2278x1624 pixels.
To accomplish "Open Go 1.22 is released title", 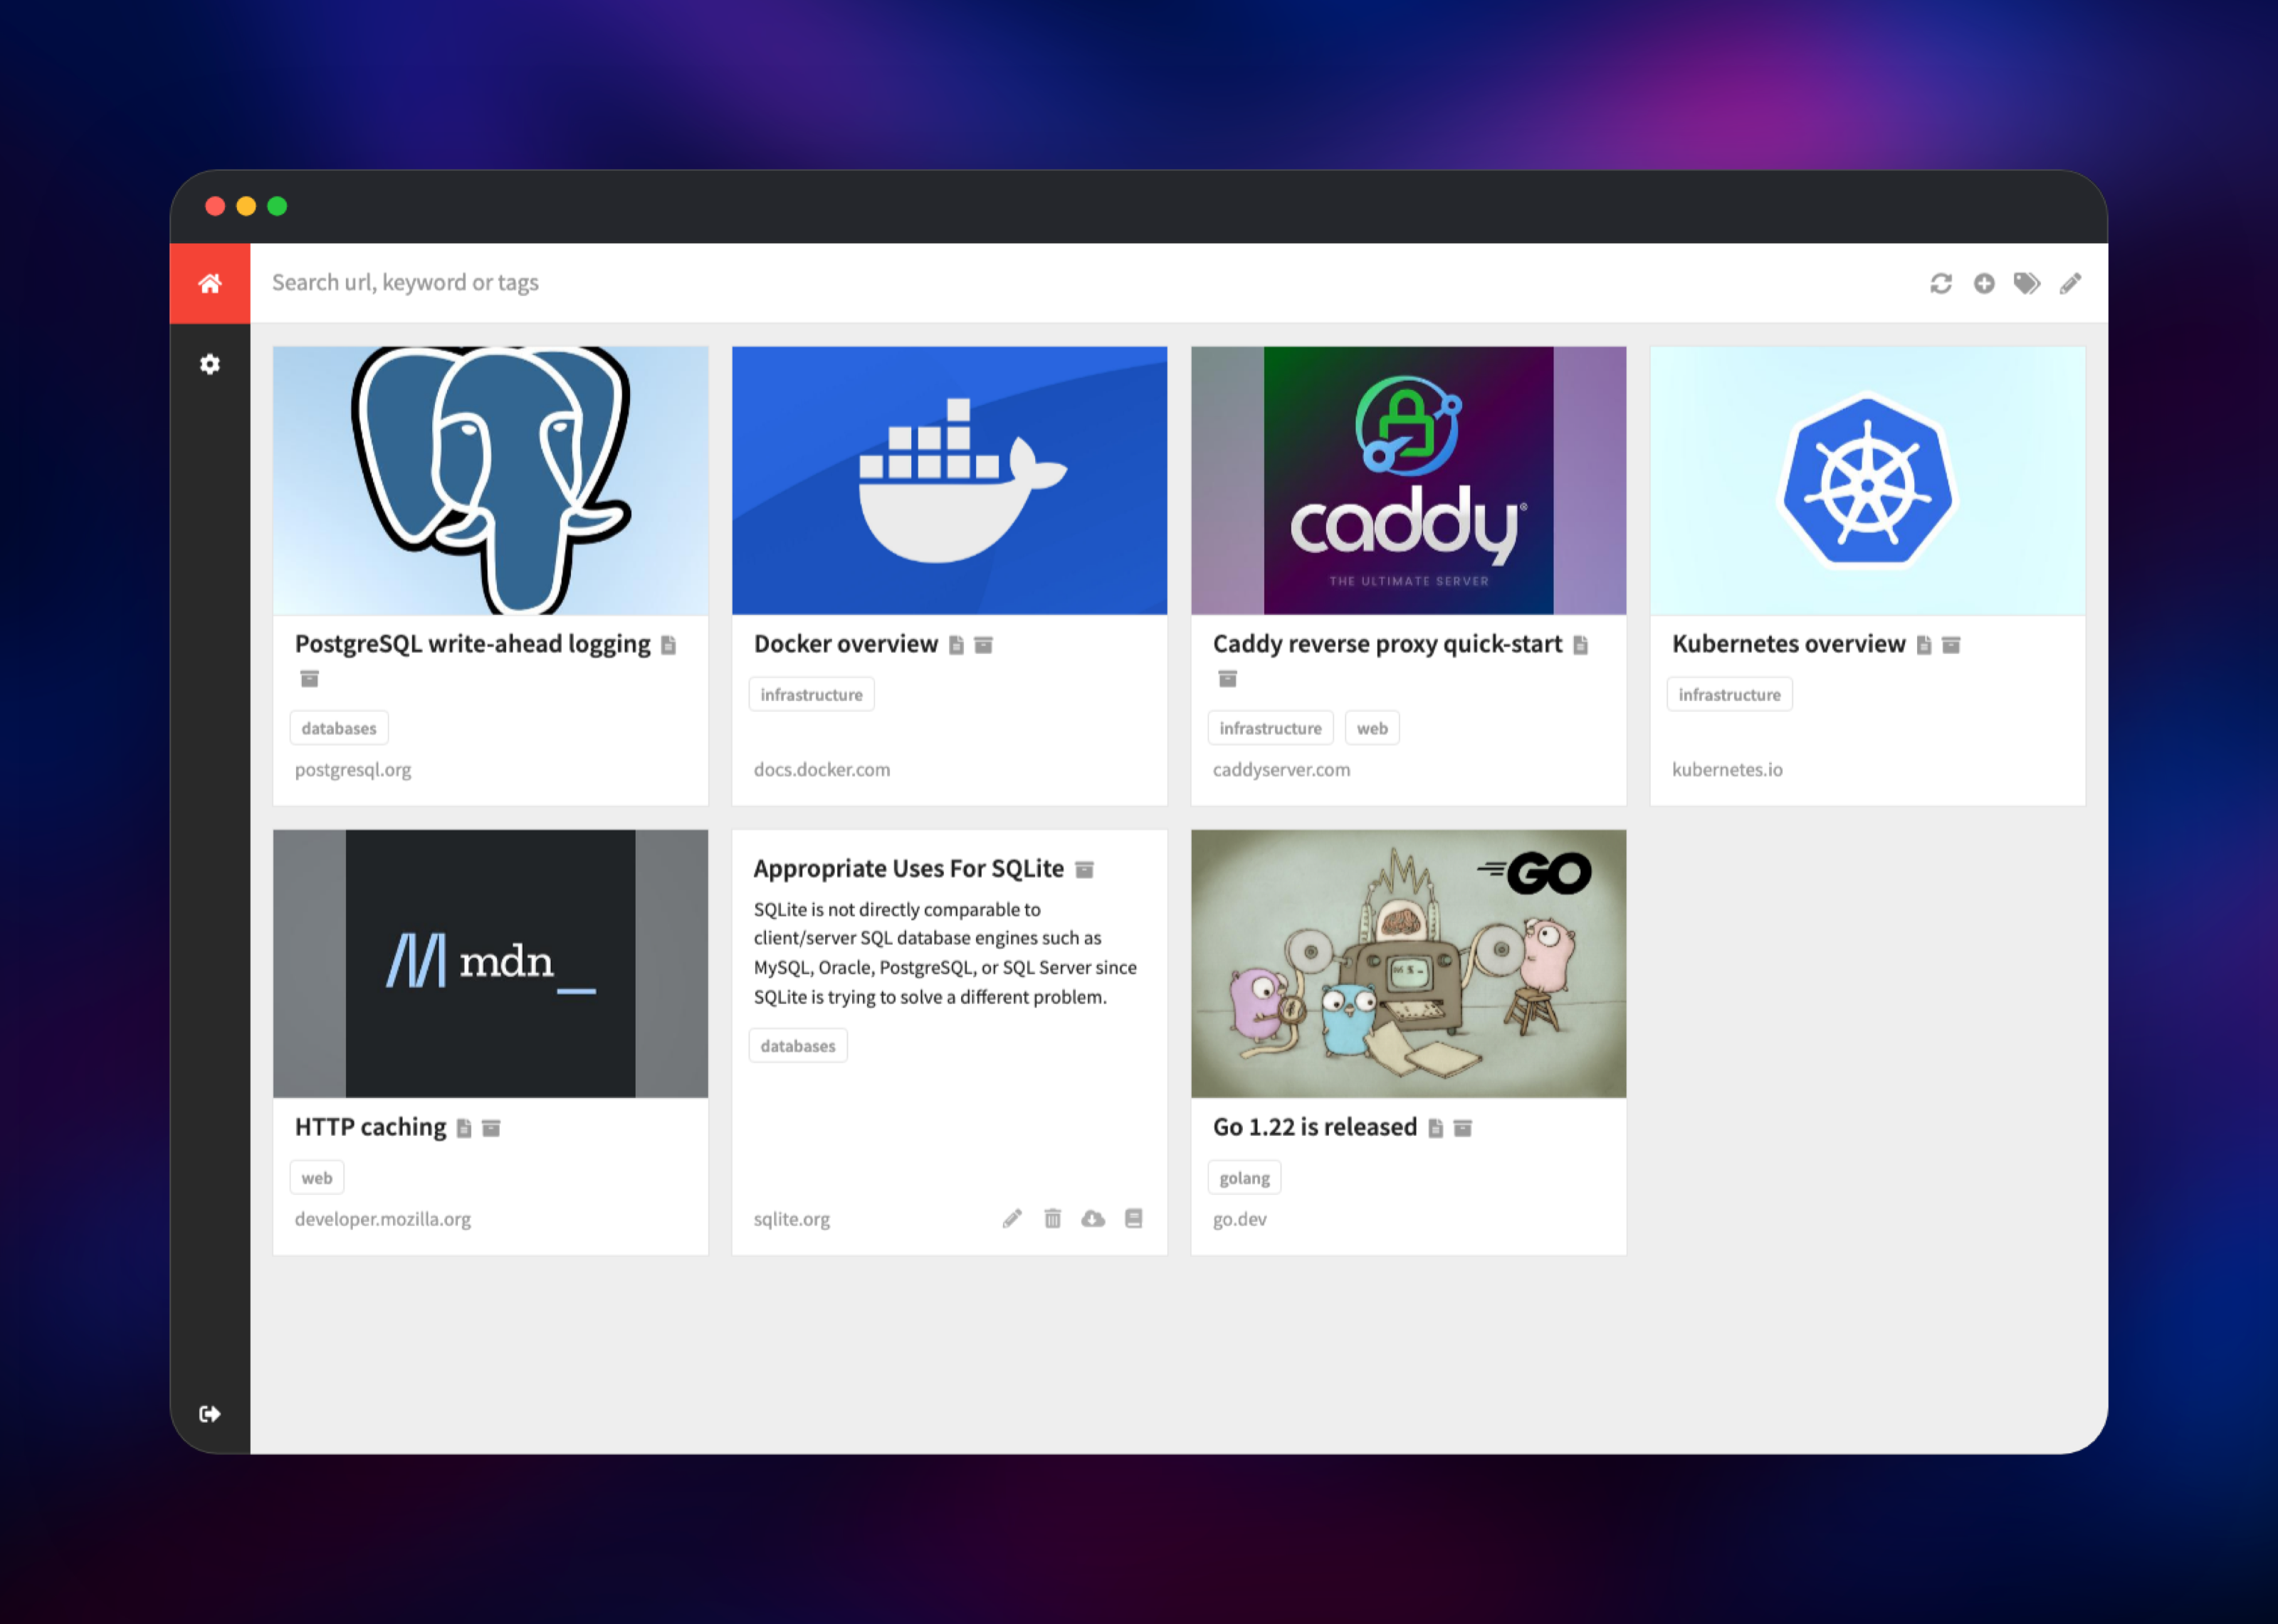I will (x=1314, y=1127).
